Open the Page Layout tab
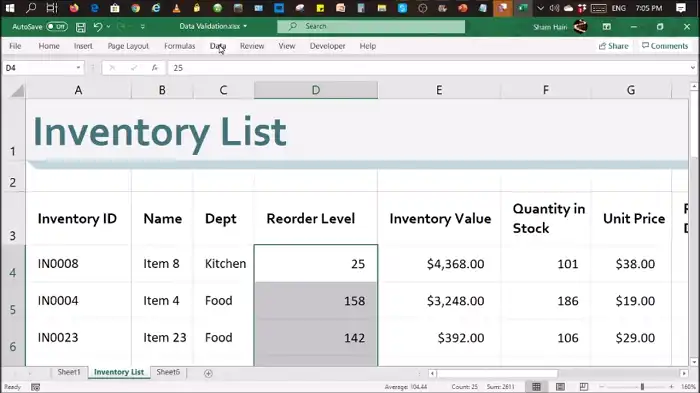The height and width of the screenshot is (393, 700). [x=128, y=46]
